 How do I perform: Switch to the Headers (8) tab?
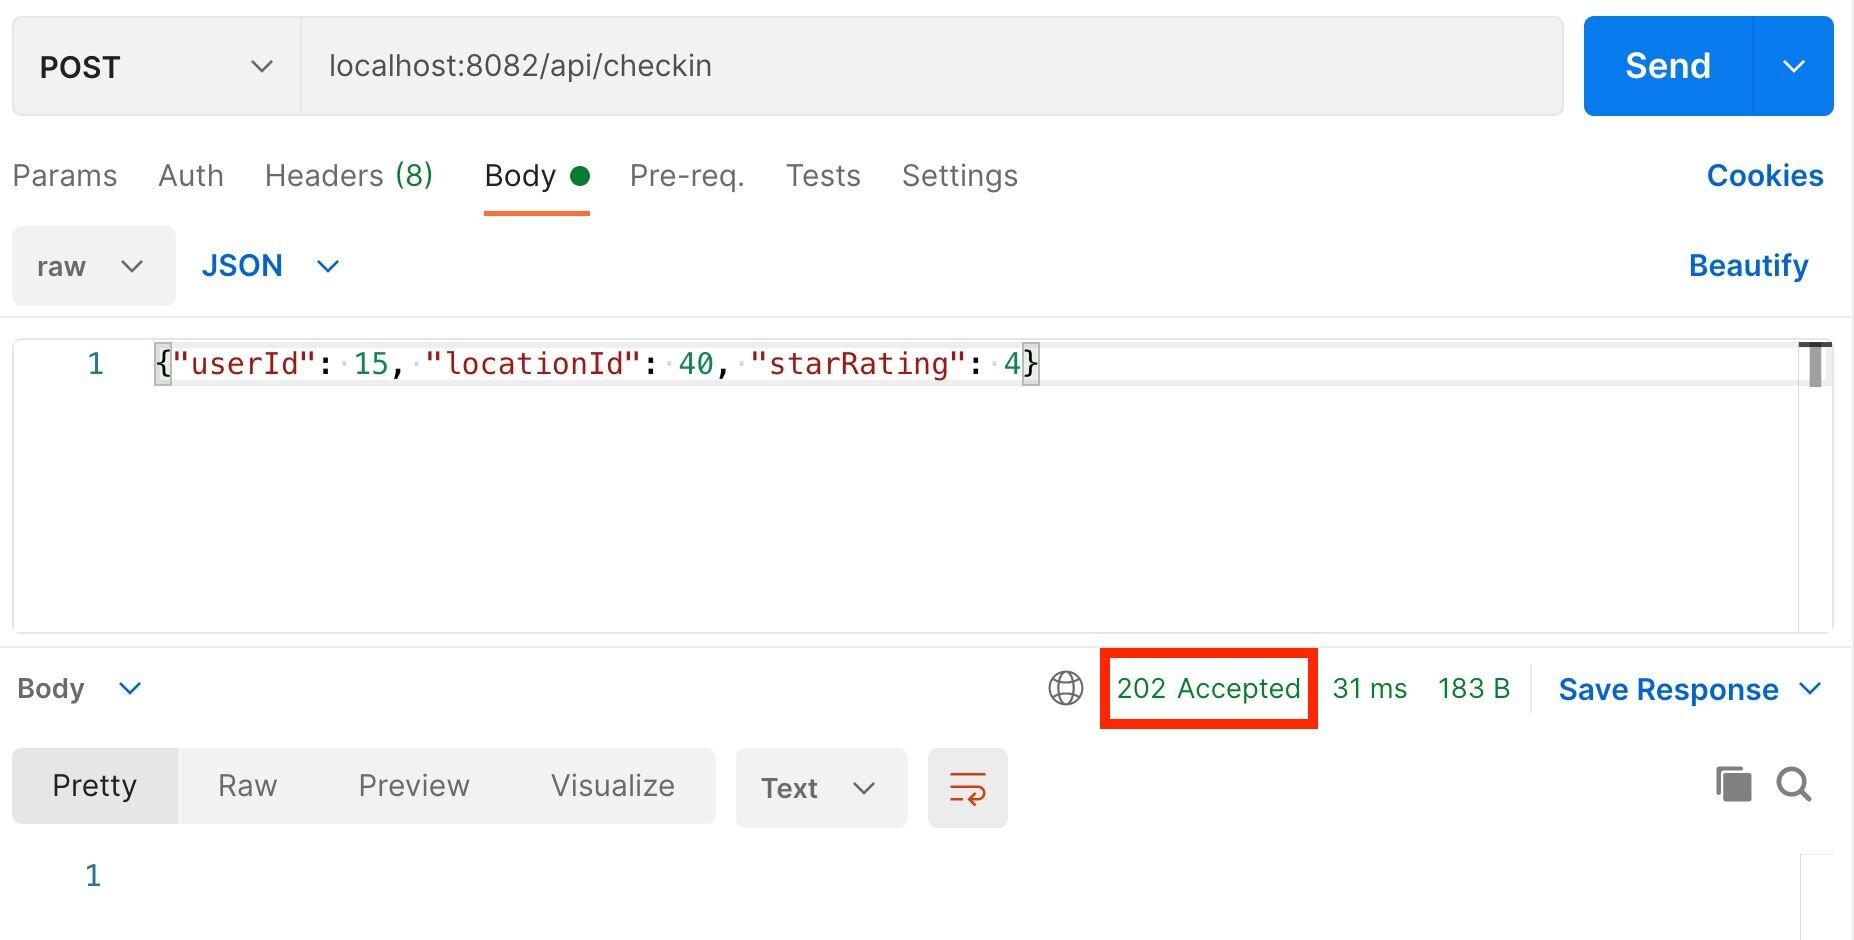point(348,176)
